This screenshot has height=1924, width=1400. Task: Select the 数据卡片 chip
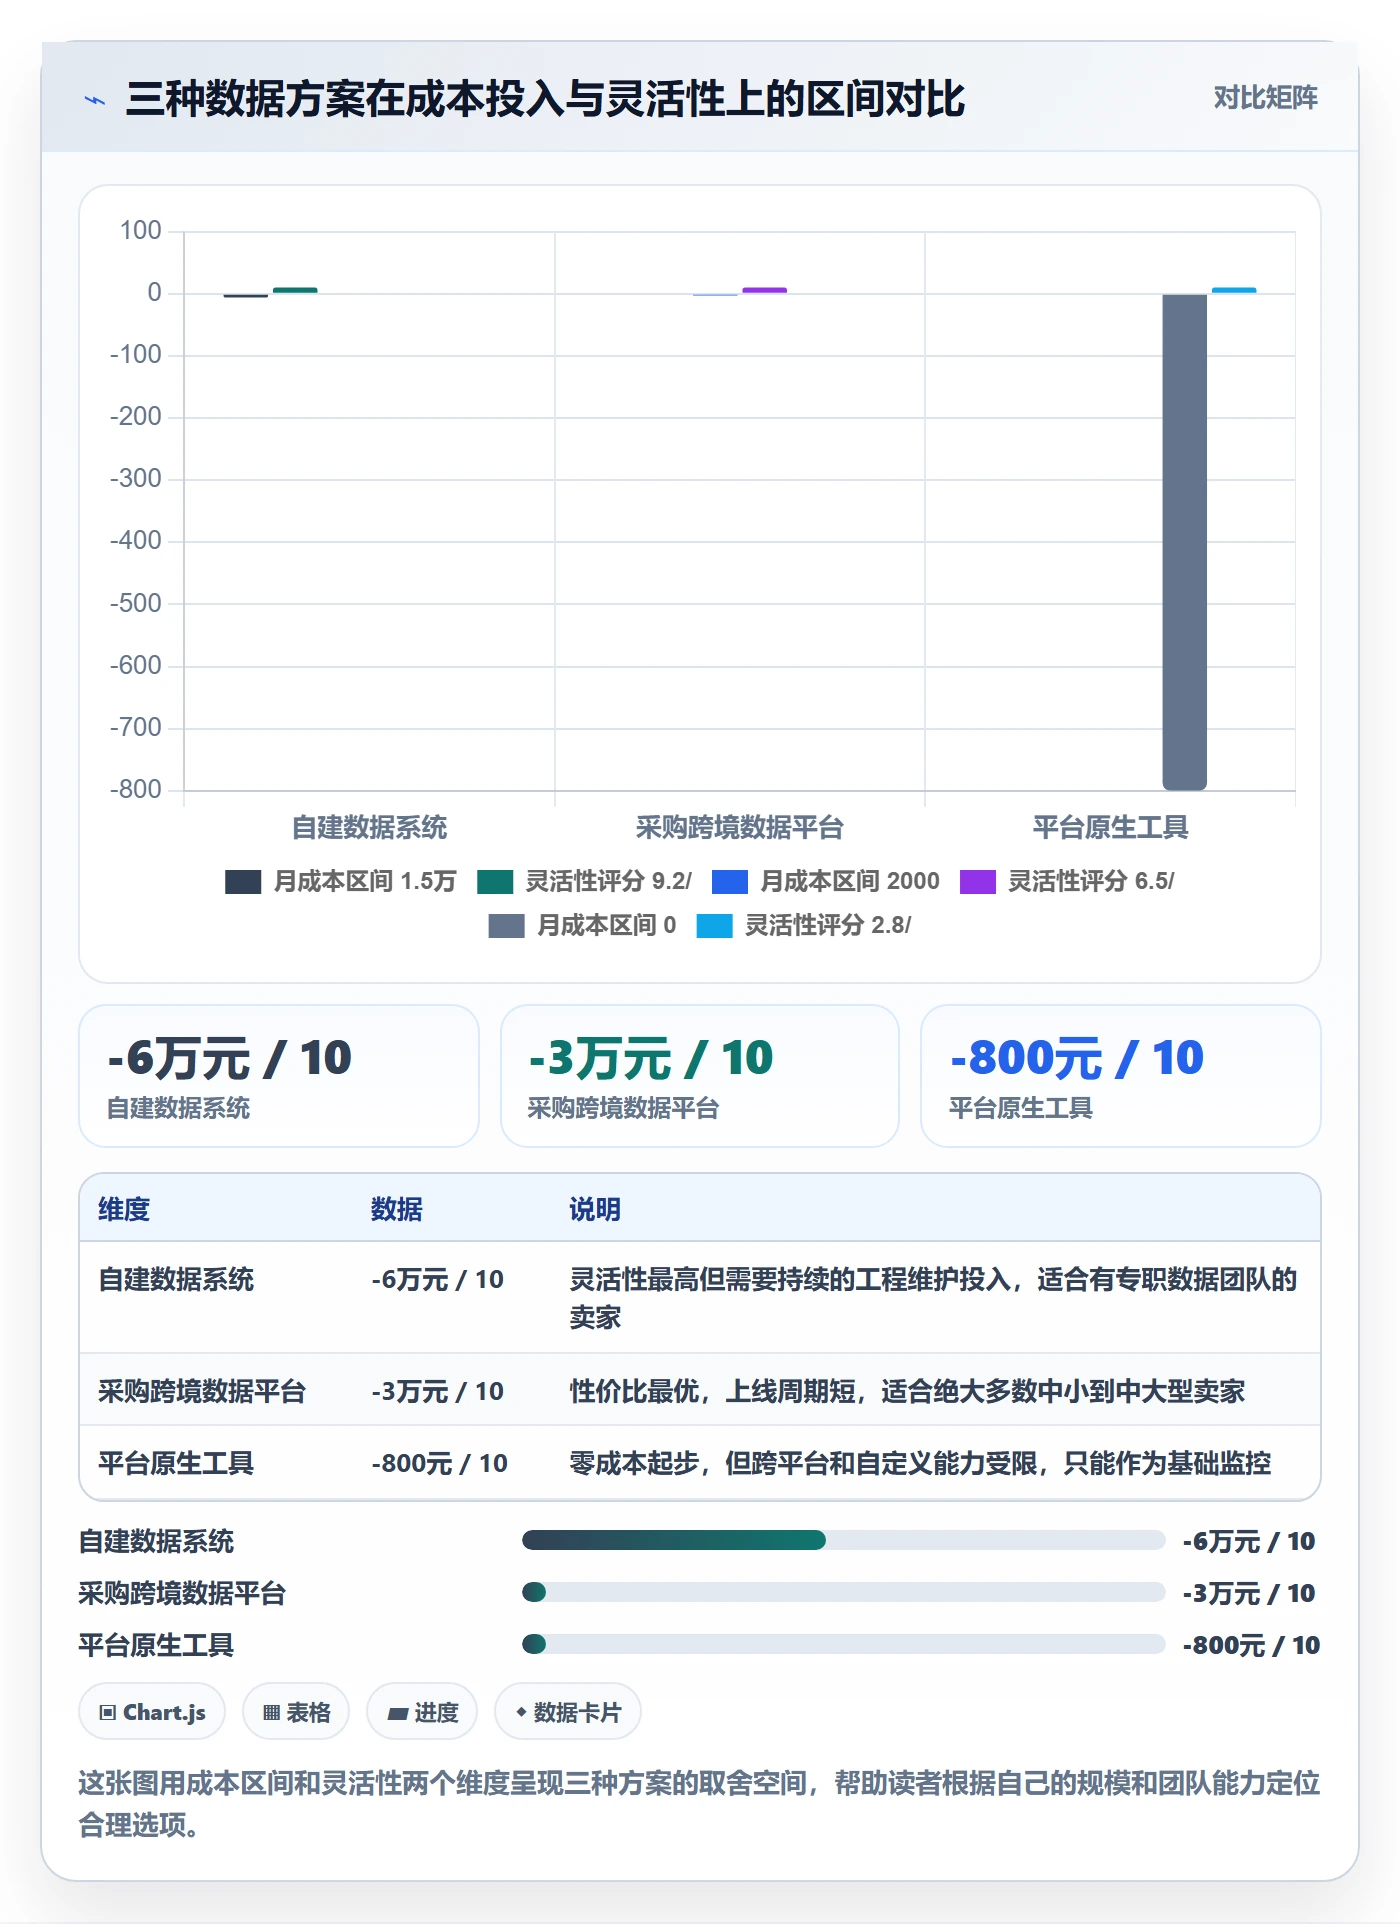pos(567,1712)
